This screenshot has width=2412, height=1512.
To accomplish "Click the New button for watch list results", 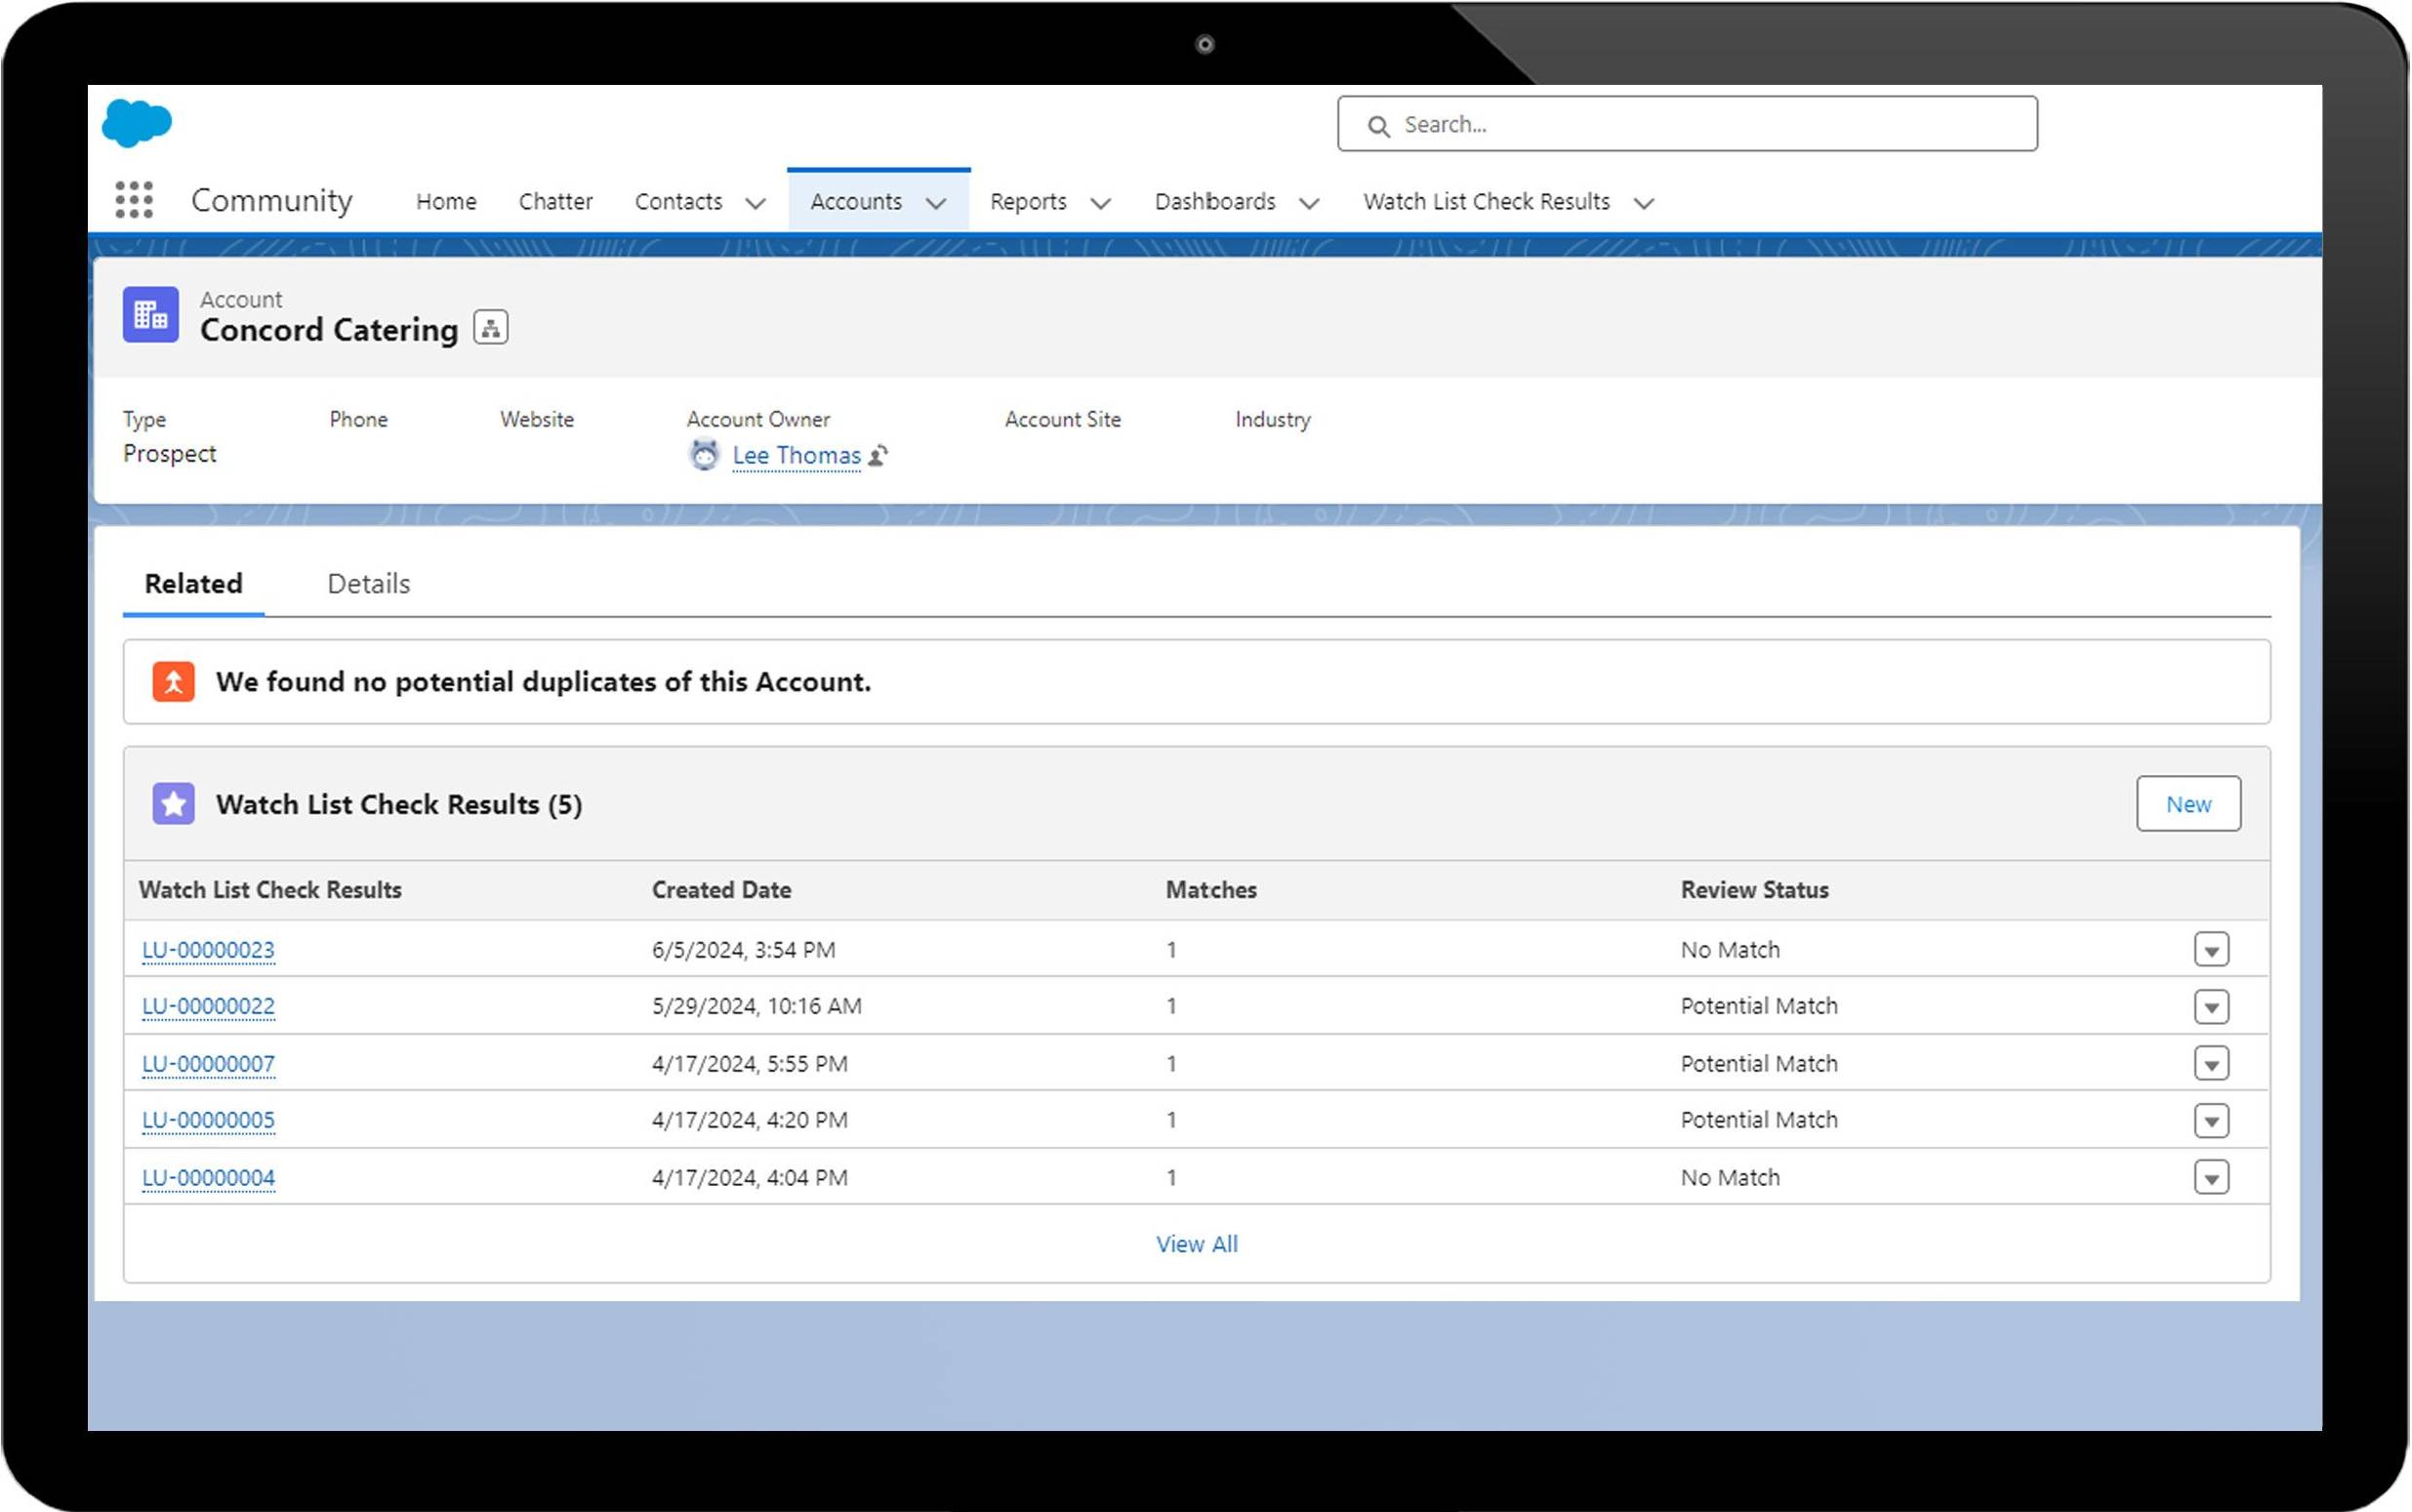I will click(2188, 804).
